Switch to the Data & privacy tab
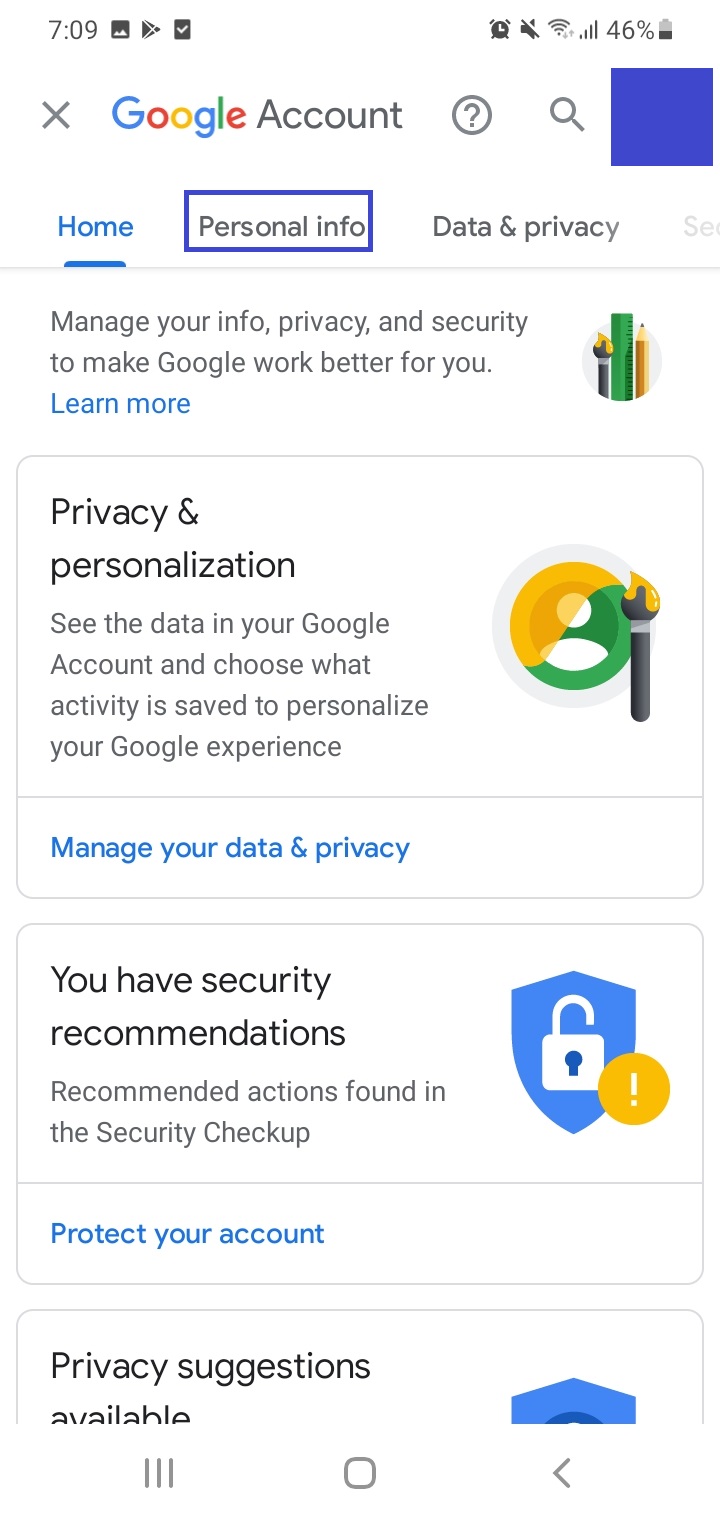This screenshot has width=720, height=1520. pos(526,227)
